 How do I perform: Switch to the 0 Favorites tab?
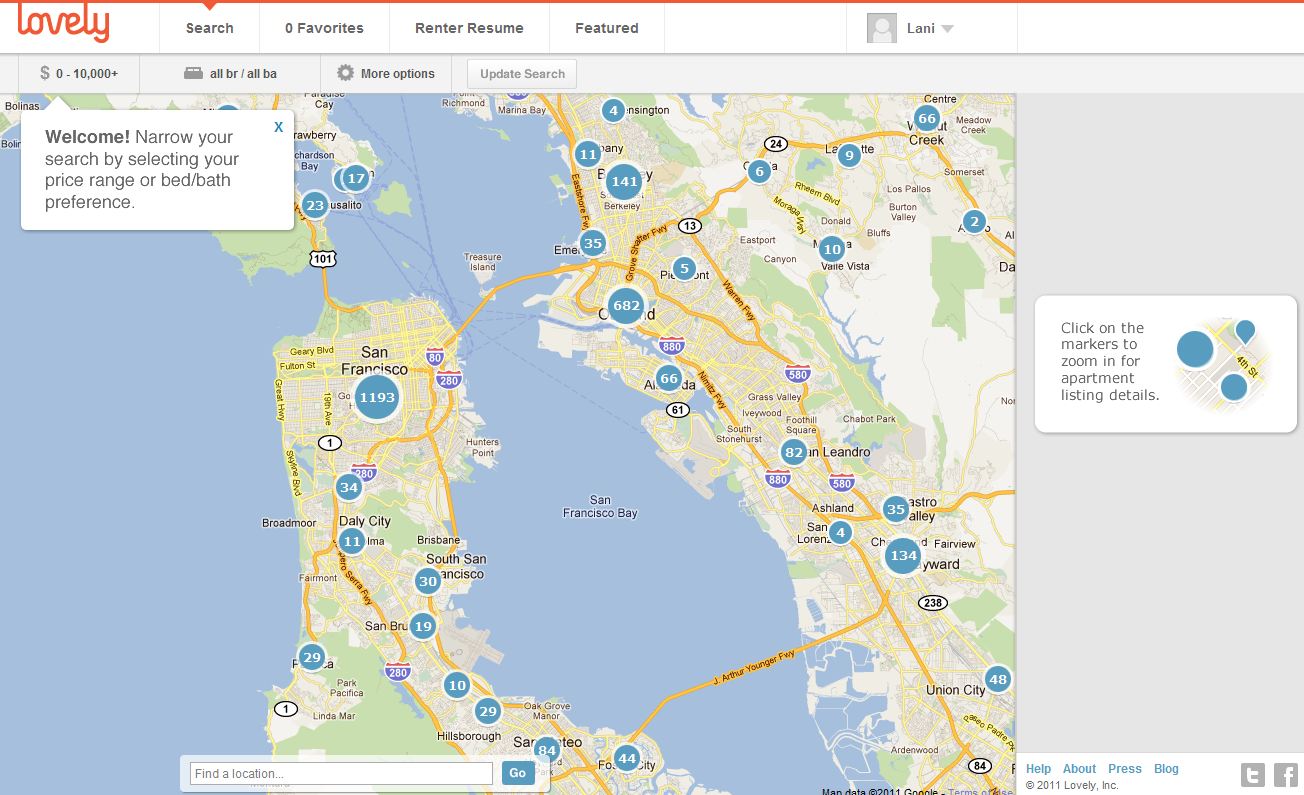tap(324, 28)
